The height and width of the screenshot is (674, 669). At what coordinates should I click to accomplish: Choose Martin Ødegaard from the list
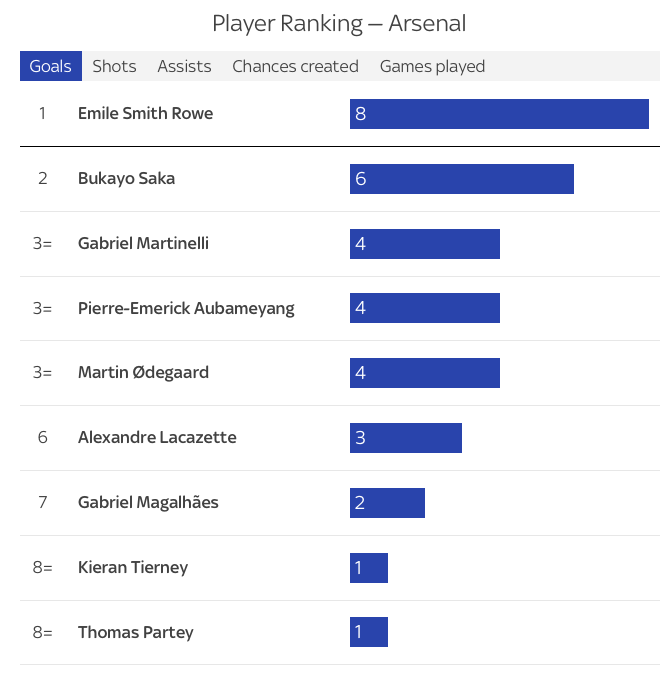click(x=141, y=373)
